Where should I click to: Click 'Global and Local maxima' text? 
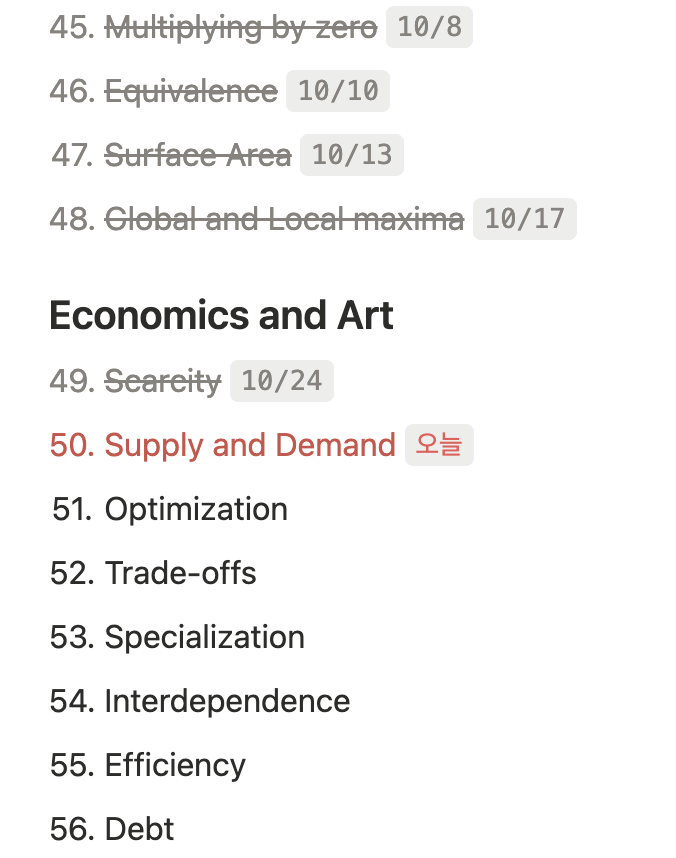click(x=284, y=219)
